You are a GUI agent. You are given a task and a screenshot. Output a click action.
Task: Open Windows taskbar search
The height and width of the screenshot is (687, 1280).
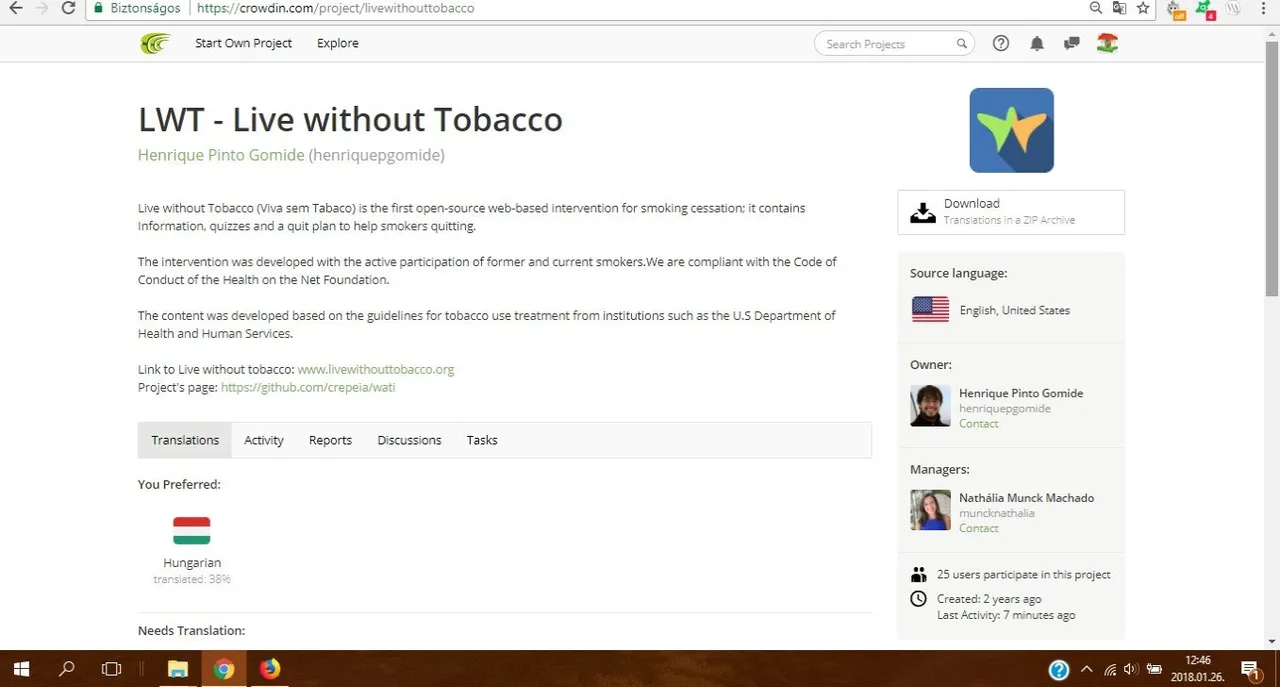pyautogui.click(x=67, y=669)
